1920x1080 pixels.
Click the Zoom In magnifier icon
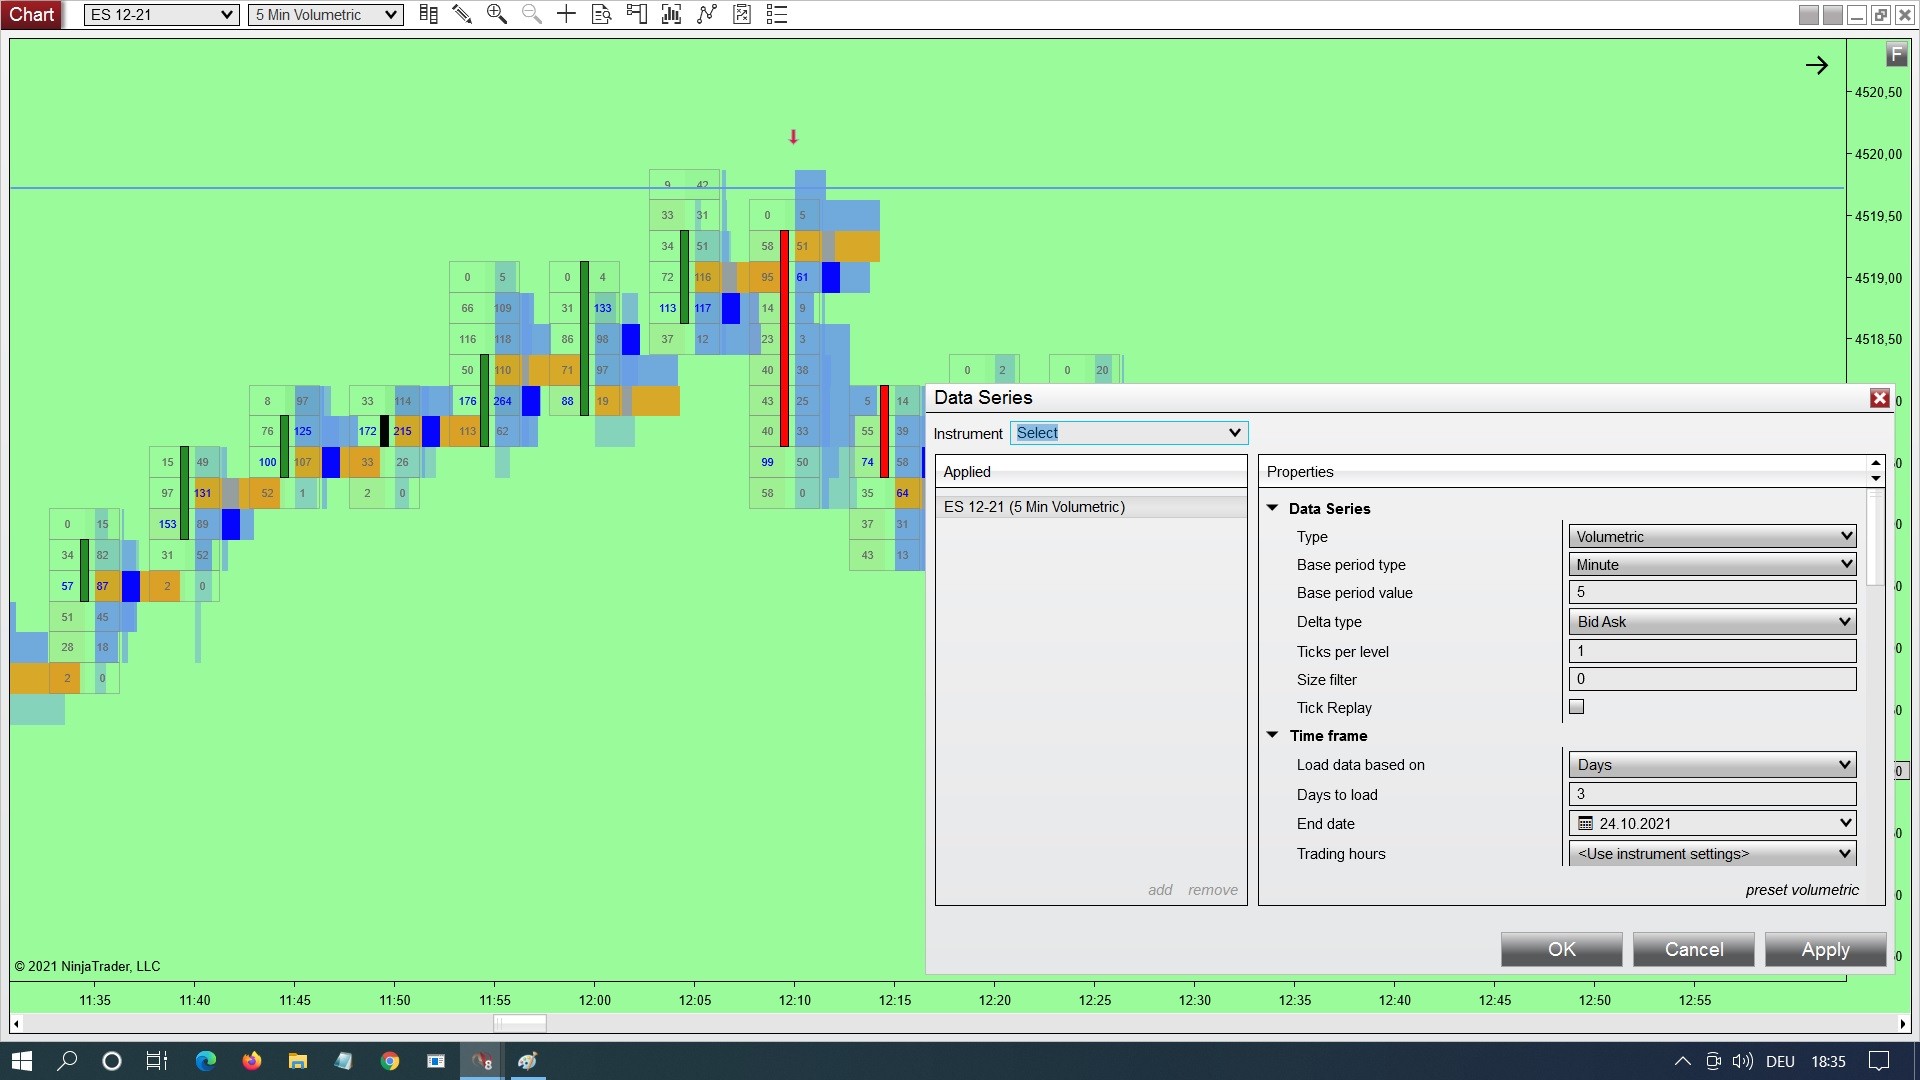tap(496, 14)
